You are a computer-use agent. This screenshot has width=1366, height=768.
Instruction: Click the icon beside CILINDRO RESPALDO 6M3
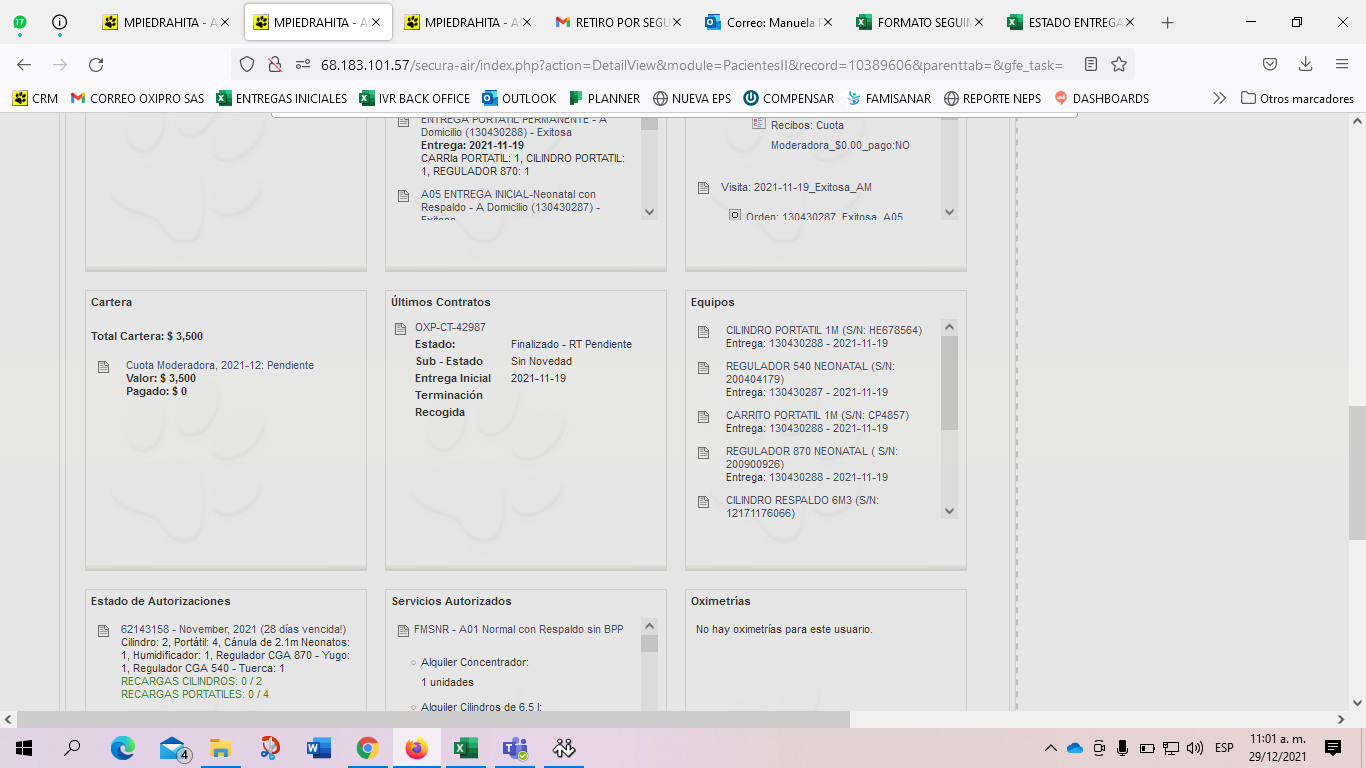click(x=704, y=502)
